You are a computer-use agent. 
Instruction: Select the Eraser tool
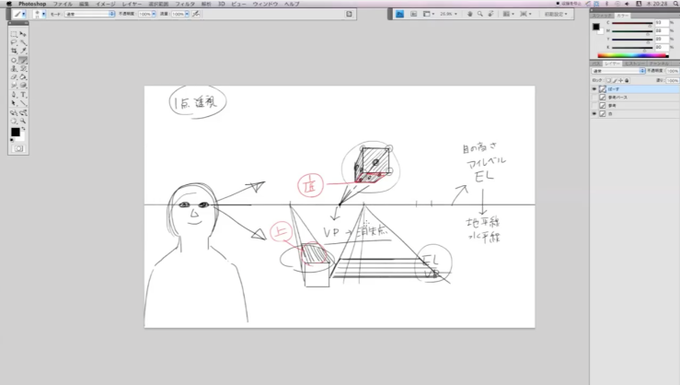[x=14, y=77]
